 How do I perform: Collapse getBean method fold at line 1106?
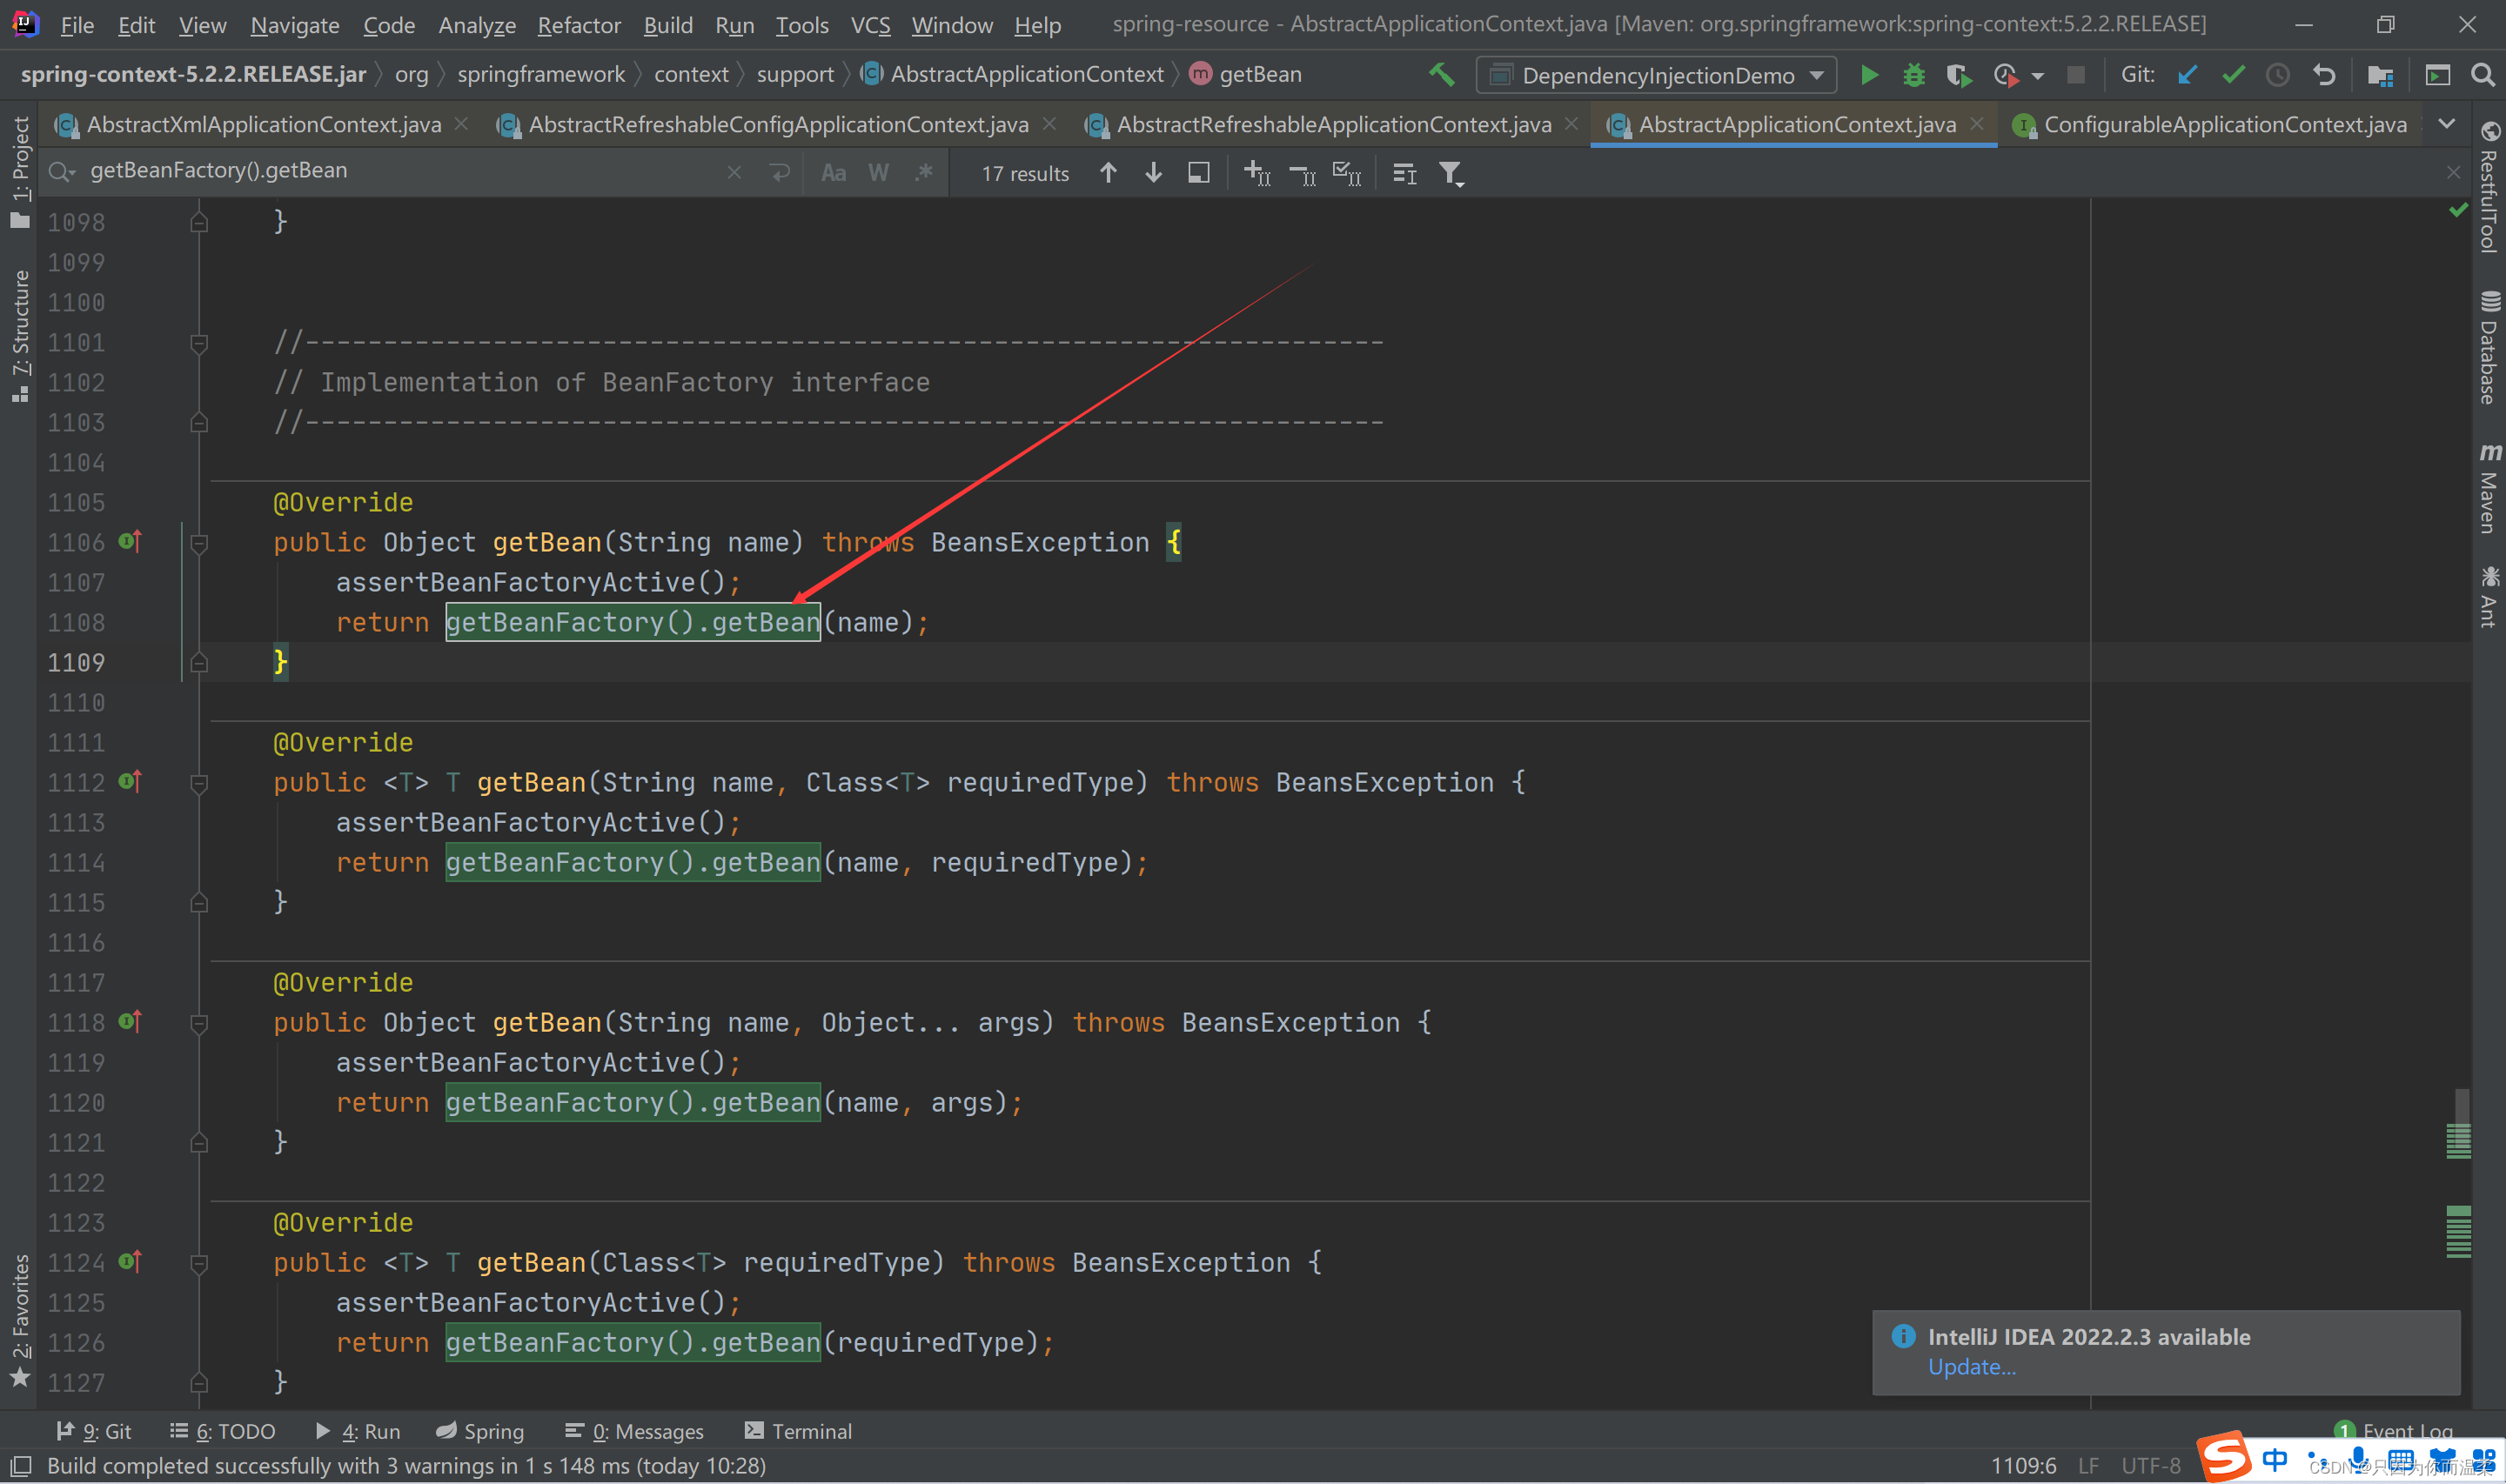(199, 543)
